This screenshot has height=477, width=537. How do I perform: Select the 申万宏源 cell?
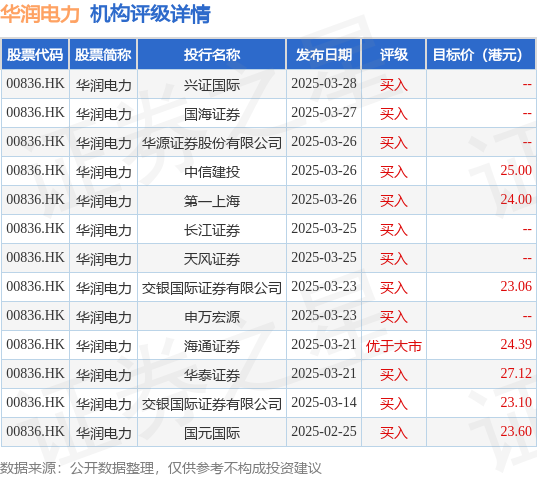click(212, 317)
